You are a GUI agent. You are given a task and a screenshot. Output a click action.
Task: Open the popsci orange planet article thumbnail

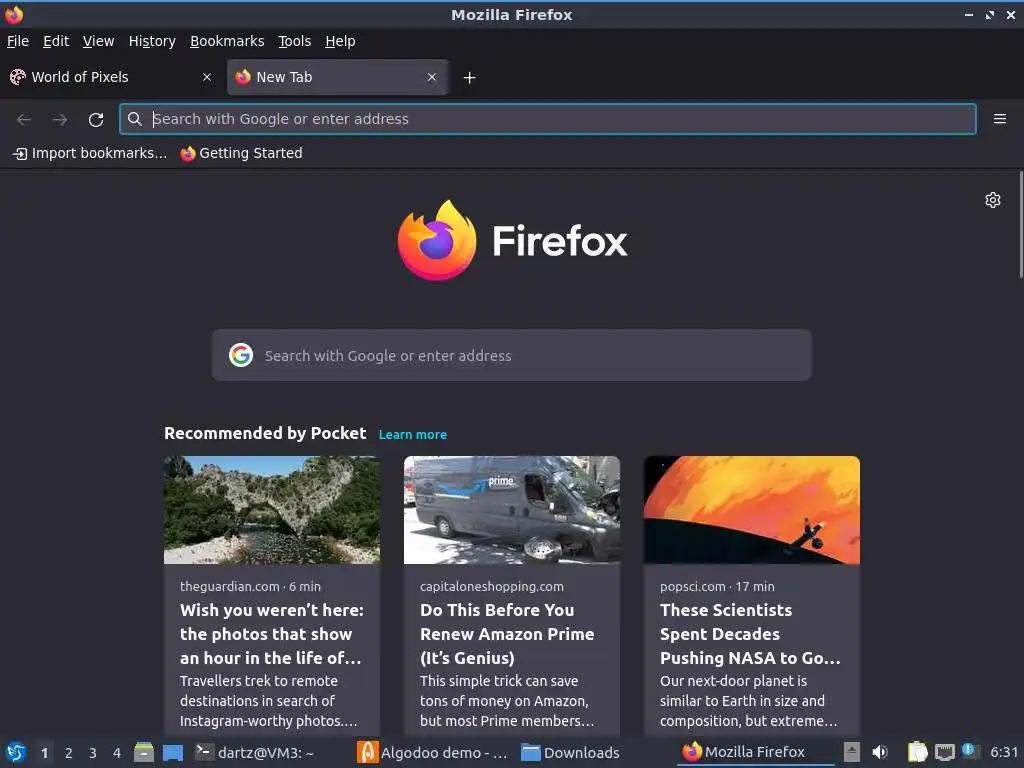[x=752, y=510]
